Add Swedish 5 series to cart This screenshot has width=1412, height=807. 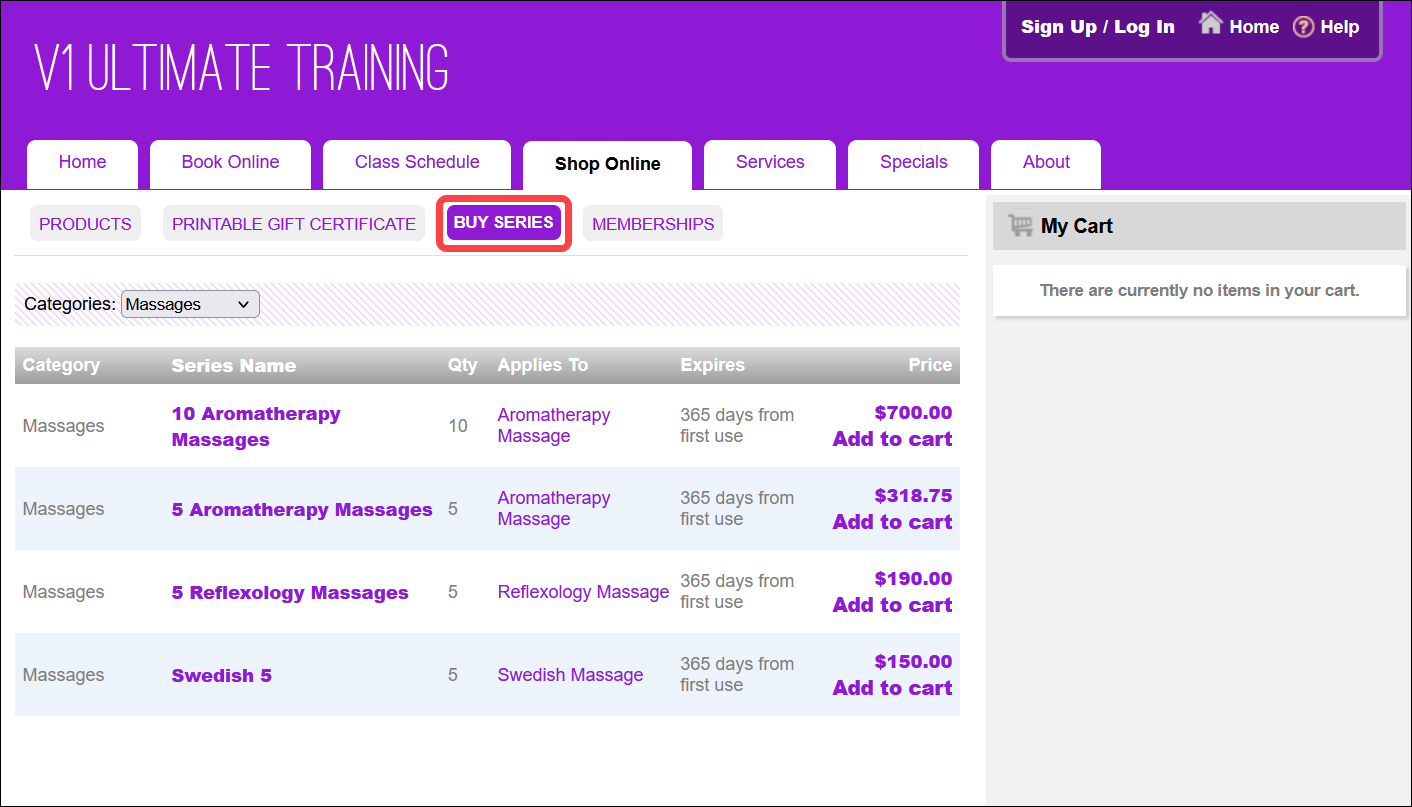tap(892, 688)
